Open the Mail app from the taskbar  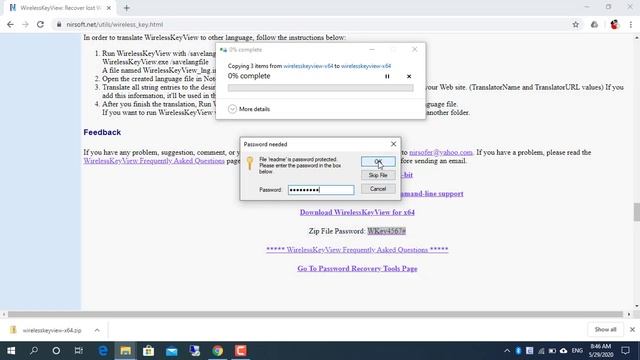coord(171,351)
